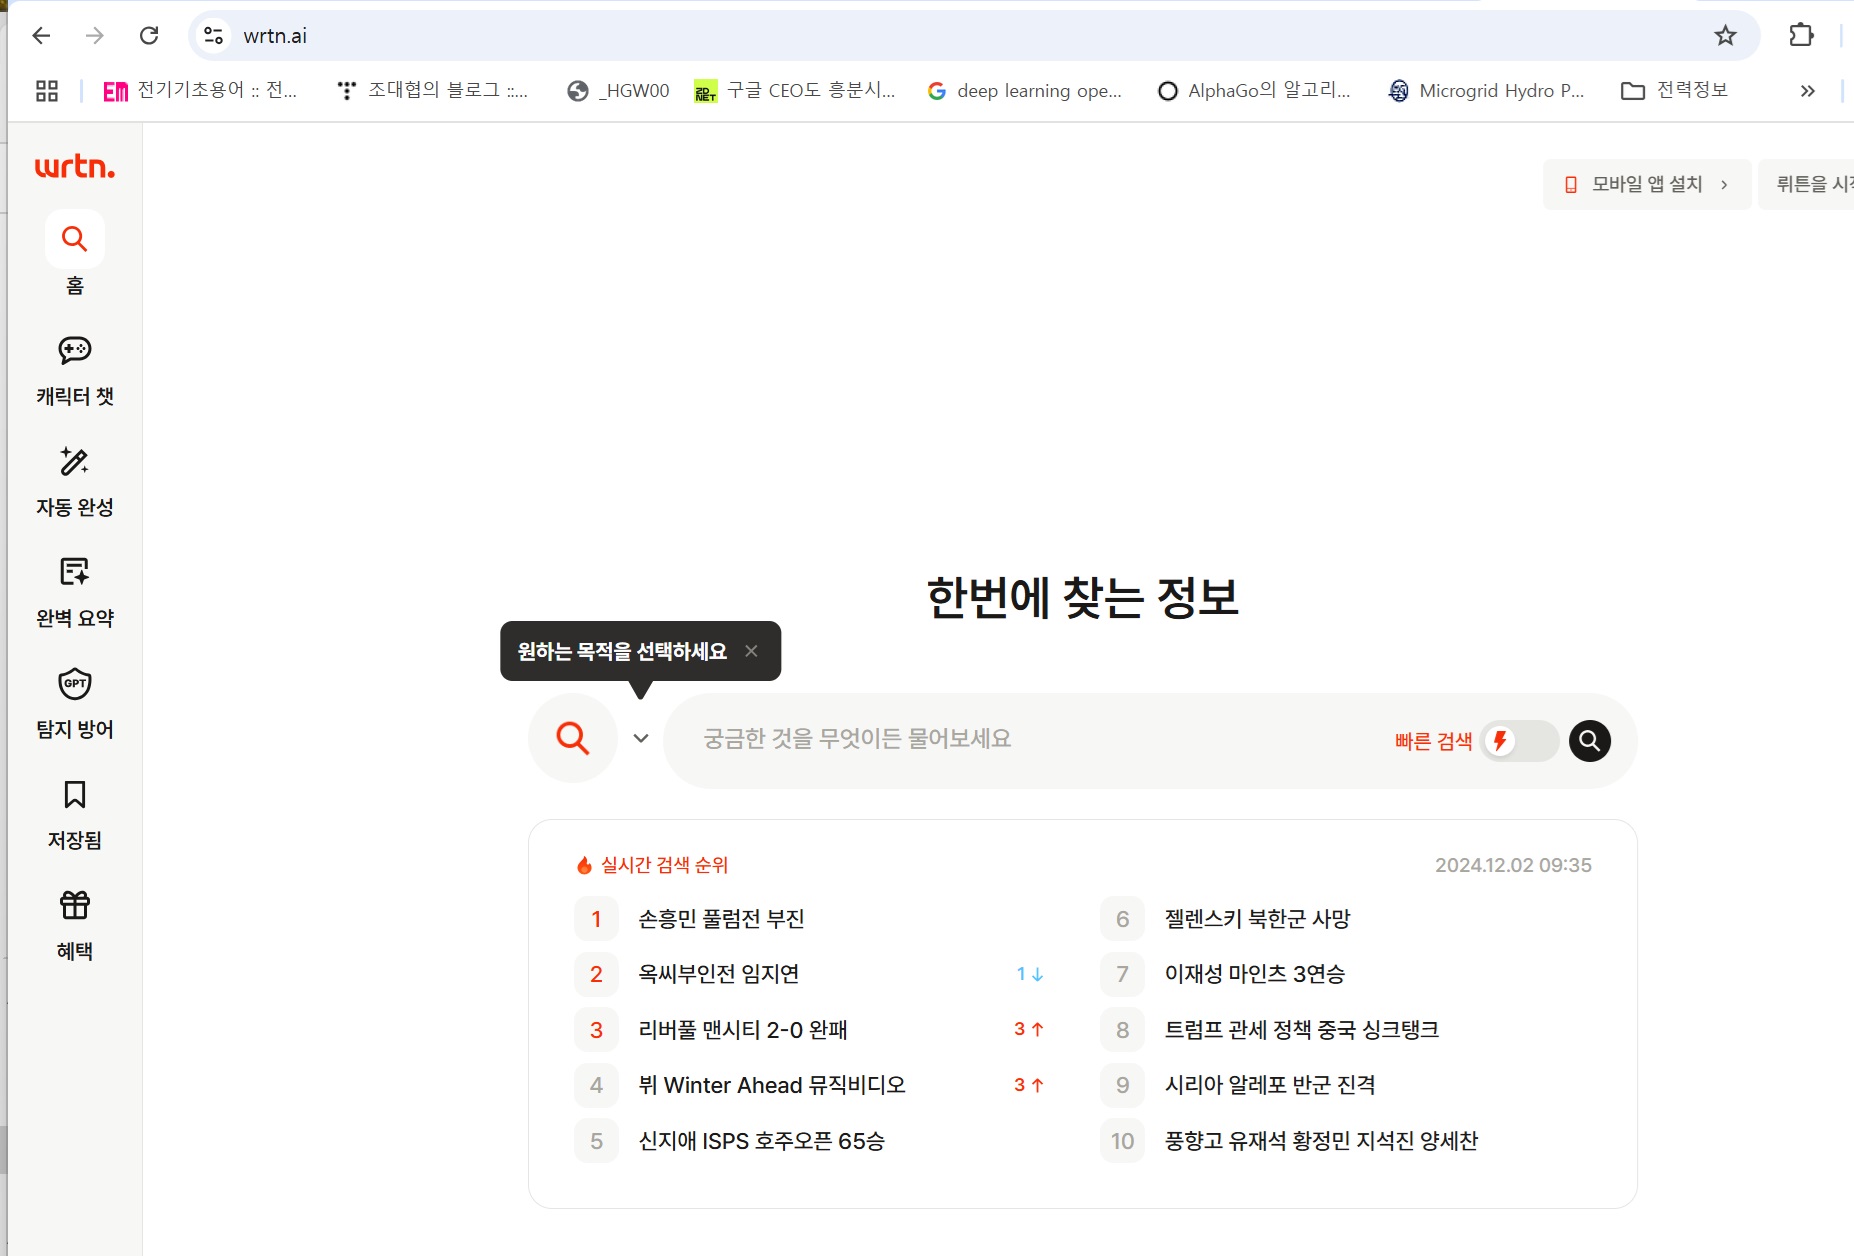1854x1256 pixels.
Task: Show hidden bookmarks with the double chevron
Action: pos(1807,91)
